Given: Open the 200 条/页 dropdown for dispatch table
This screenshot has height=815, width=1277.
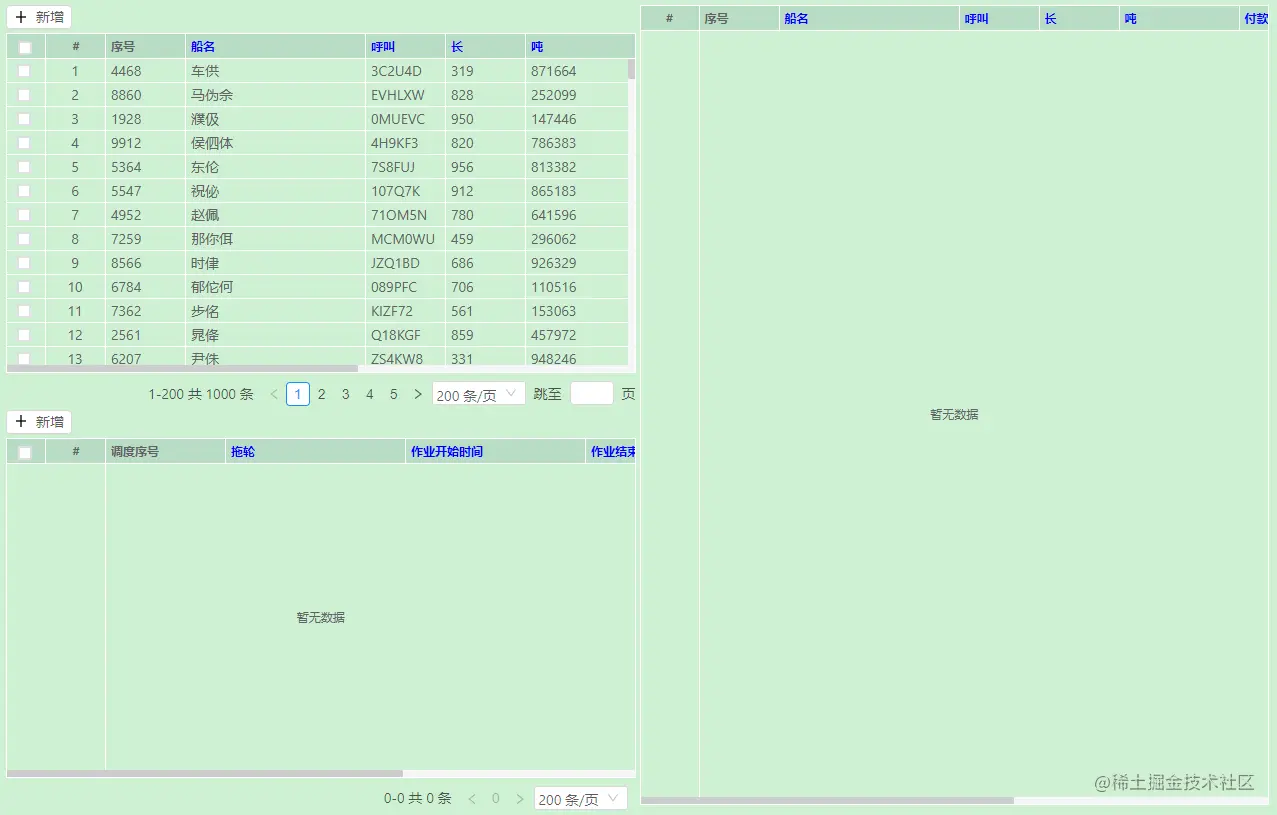Looking at the screenshot, I should coord(581,799).
